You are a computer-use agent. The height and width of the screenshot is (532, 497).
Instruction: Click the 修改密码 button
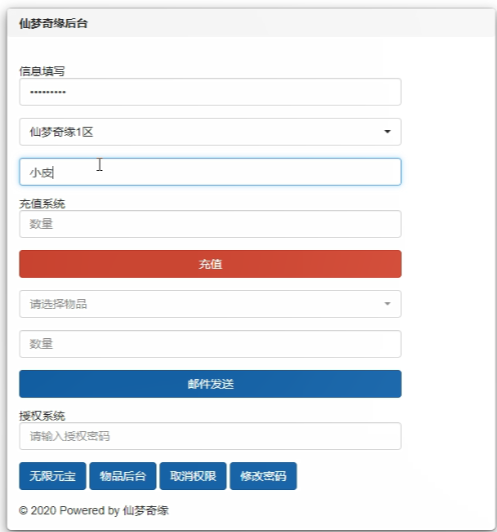point(263,476)
